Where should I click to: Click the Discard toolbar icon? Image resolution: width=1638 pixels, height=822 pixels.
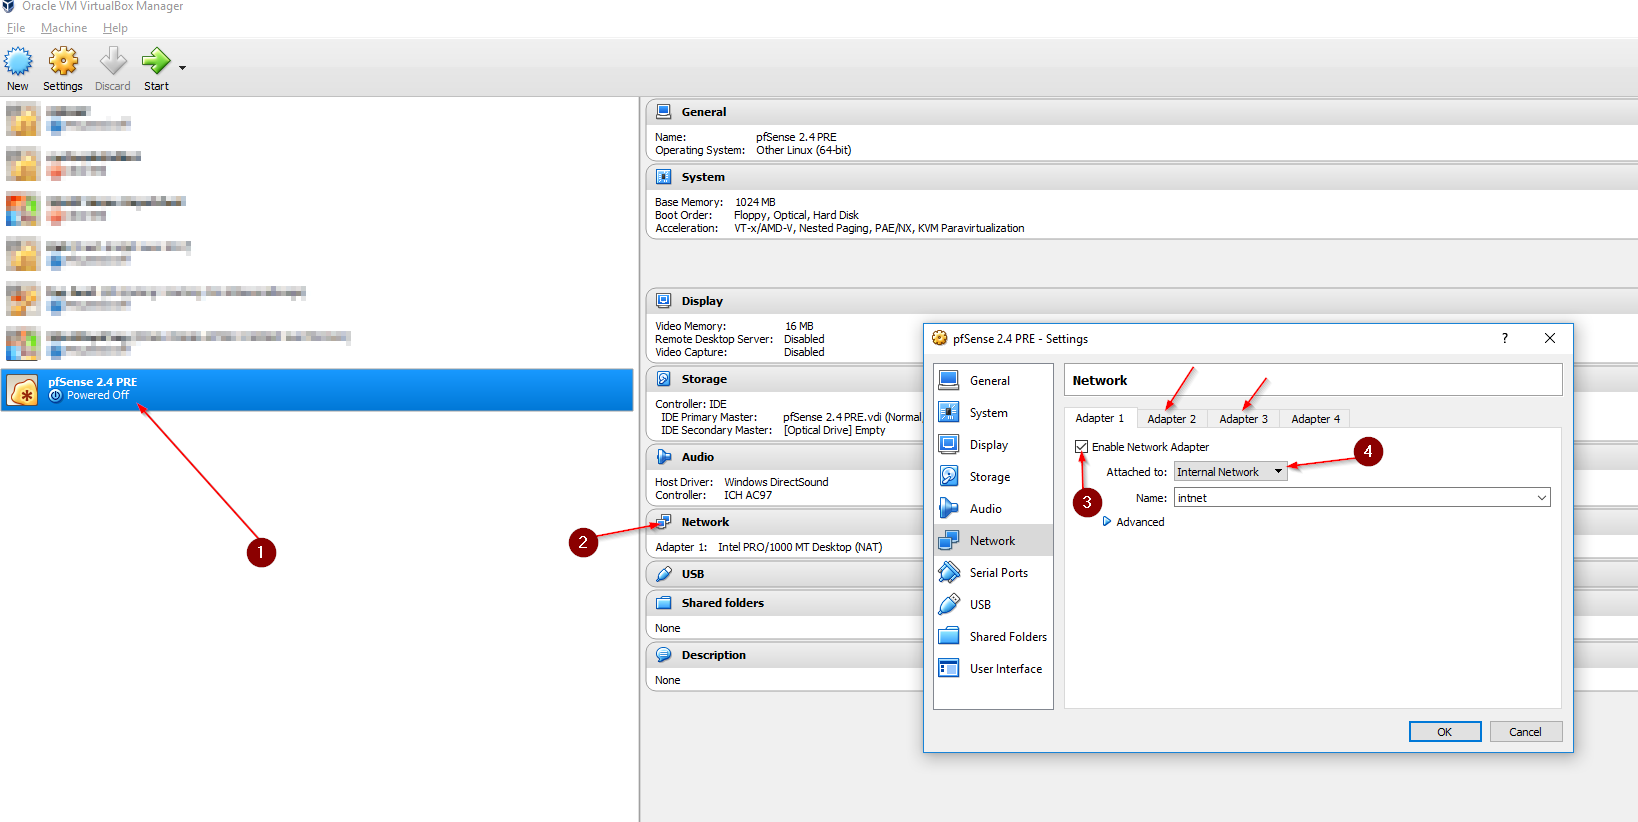pos(113,62)
